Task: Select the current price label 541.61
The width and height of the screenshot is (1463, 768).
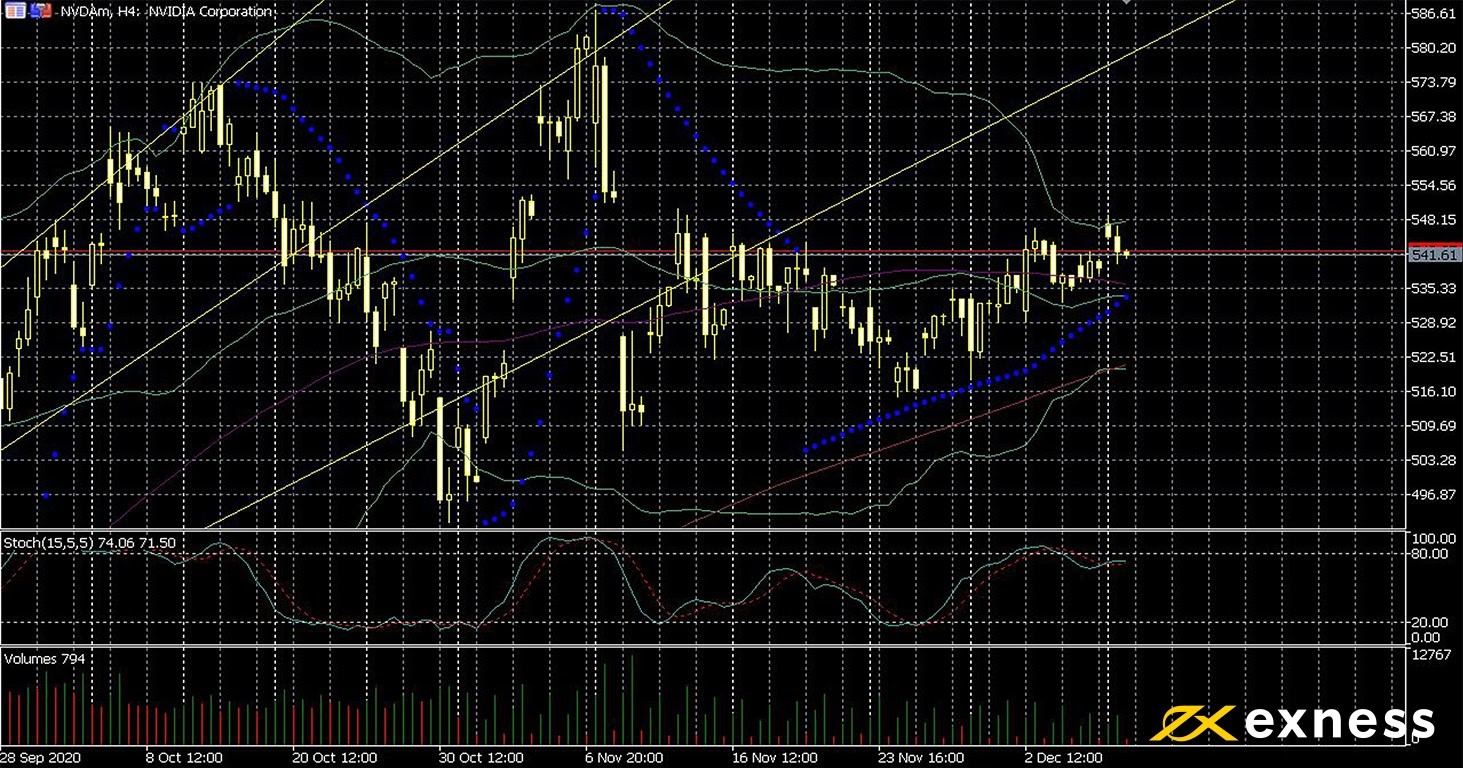Action: pos(1433,255)
